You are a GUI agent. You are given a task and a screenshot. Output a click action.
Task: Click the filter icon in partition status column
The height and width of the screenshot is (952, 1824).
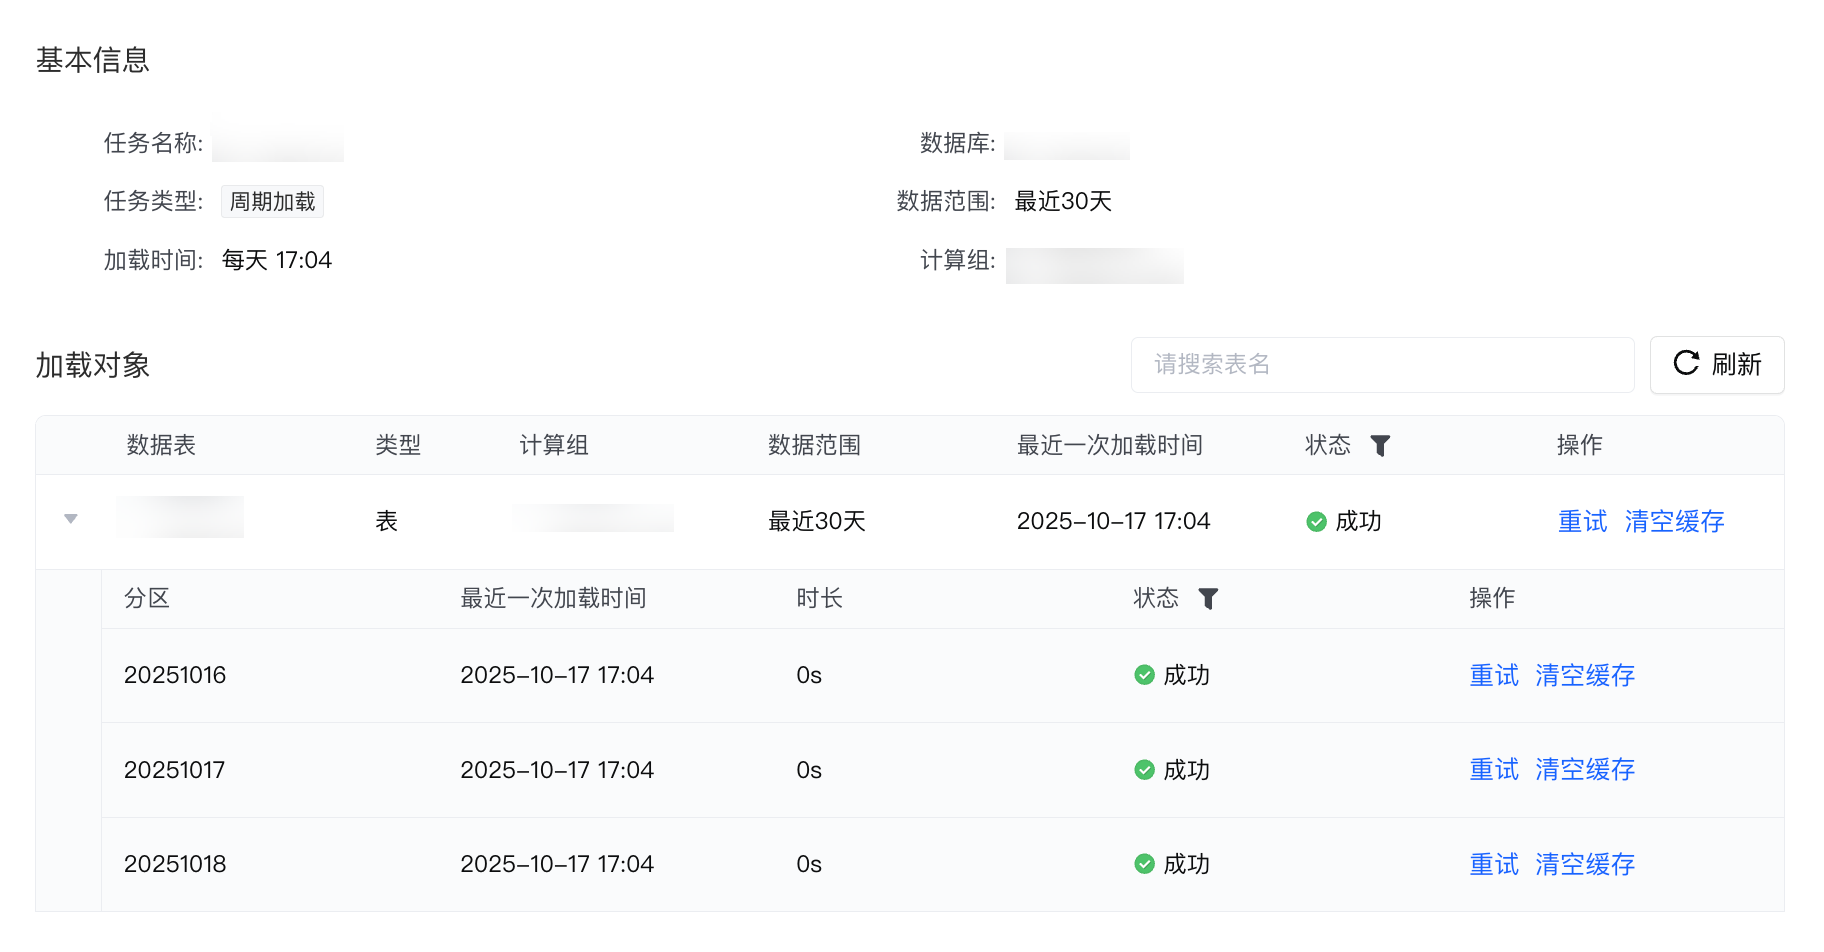(x=1208, y=599)
